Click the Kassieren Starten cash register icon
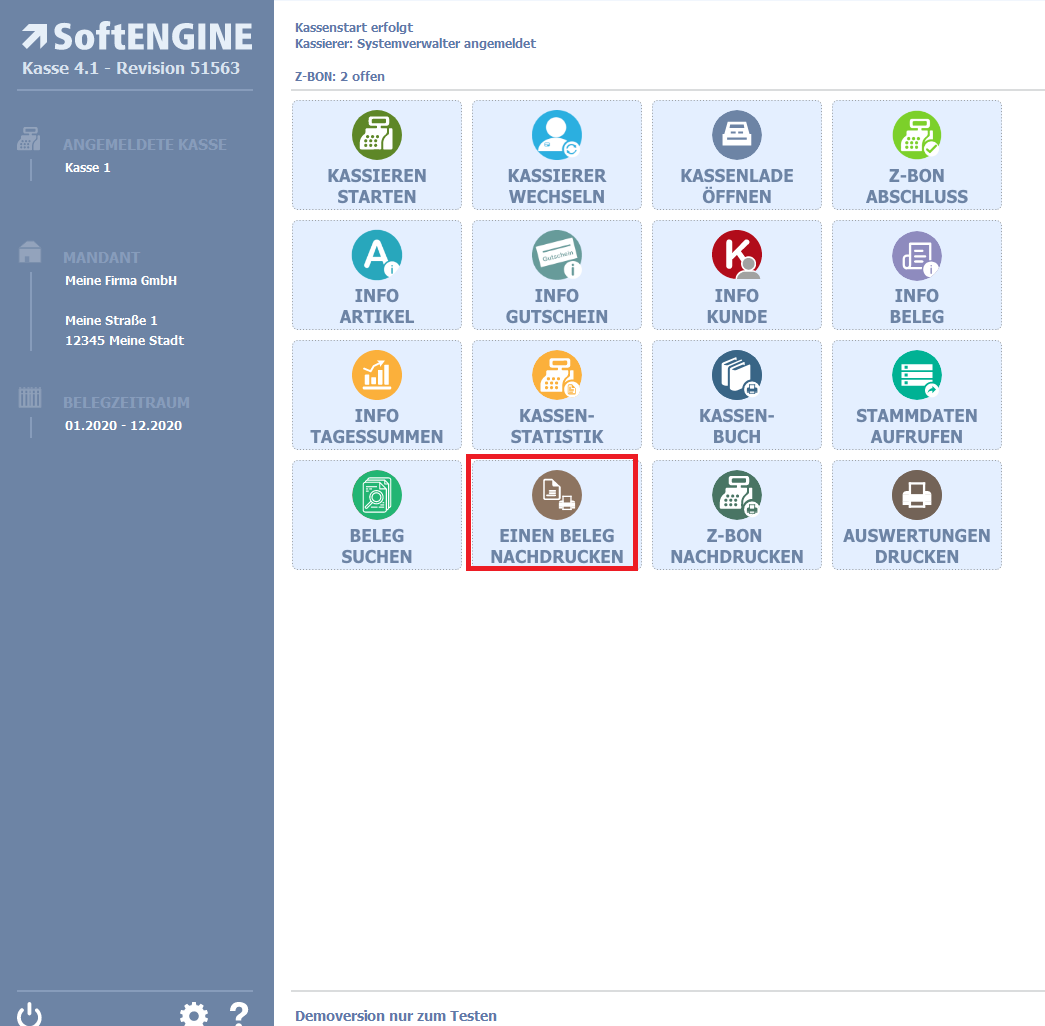 [377, 136]
